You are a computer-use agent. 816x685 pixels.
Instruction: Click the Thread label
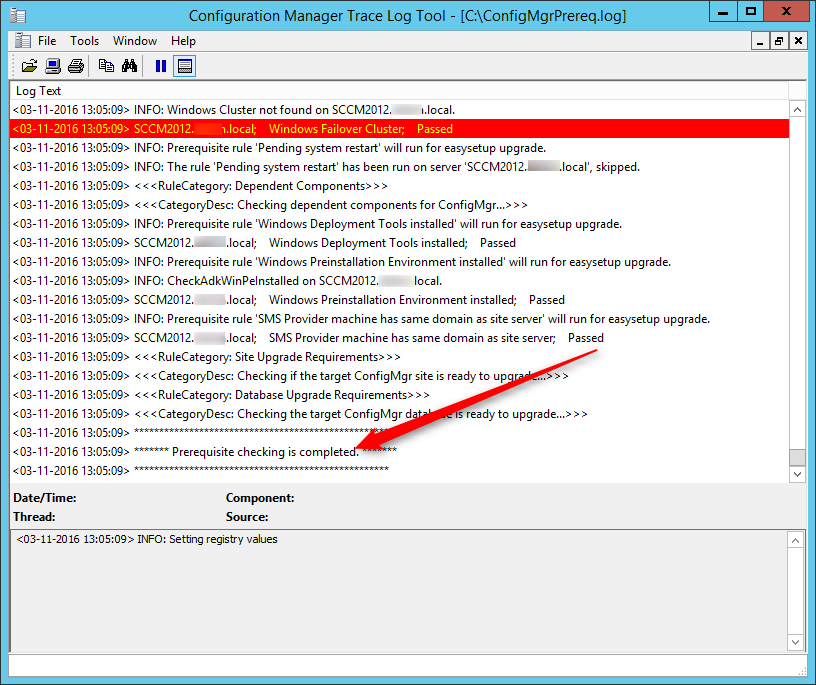pos(34,517)
